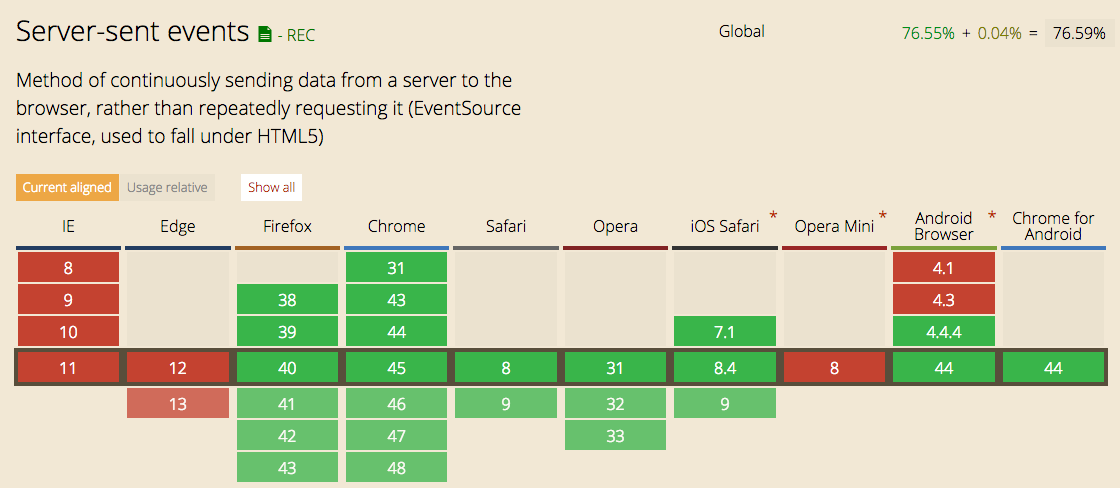The image size is (1120, 488).
Task: Select the Firefox 42 cell
Action: coord(287,436)
